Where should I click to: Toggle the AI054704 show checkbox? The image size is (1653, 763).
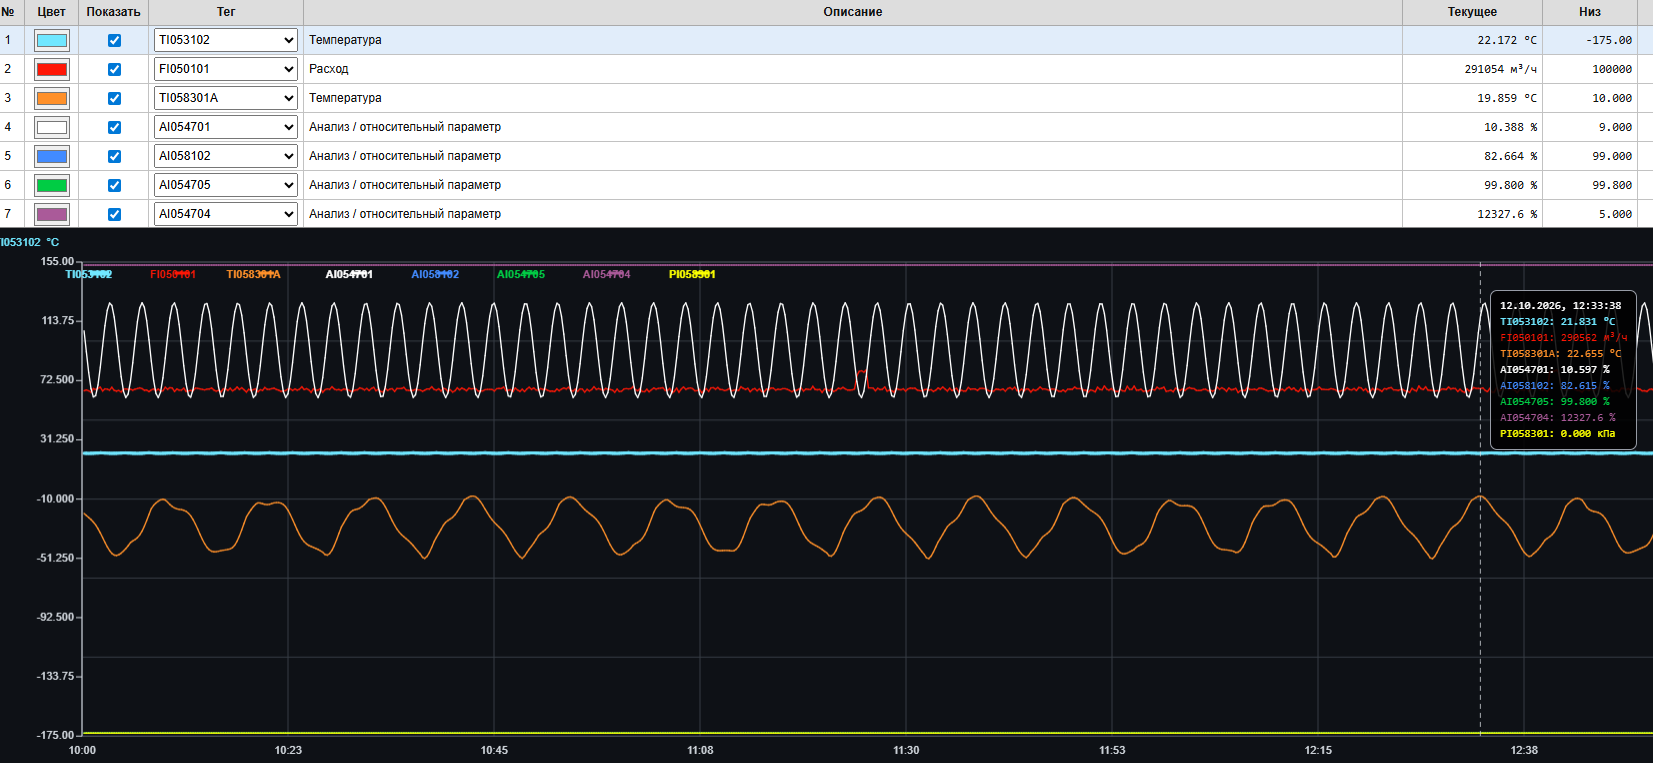point(114,215)
